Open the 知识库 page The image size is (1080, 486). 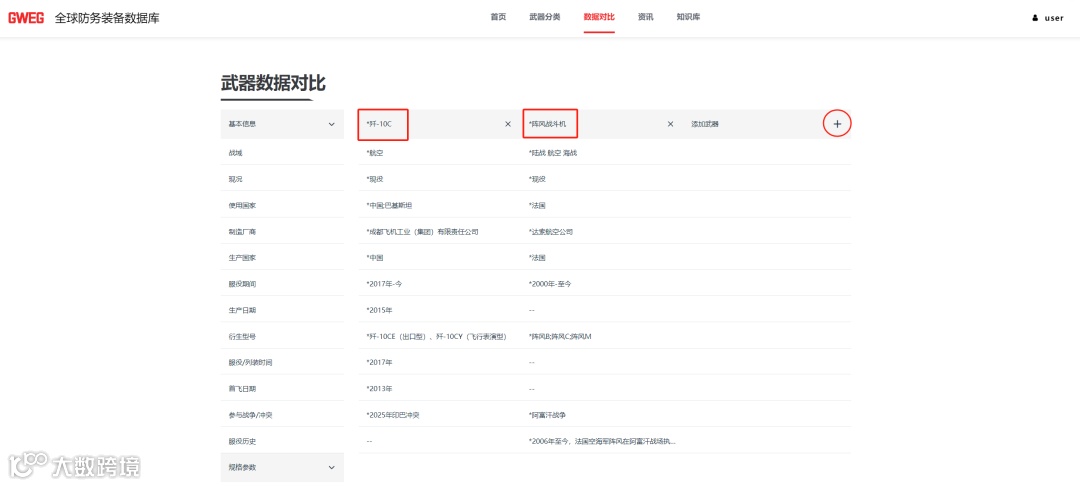688,17
